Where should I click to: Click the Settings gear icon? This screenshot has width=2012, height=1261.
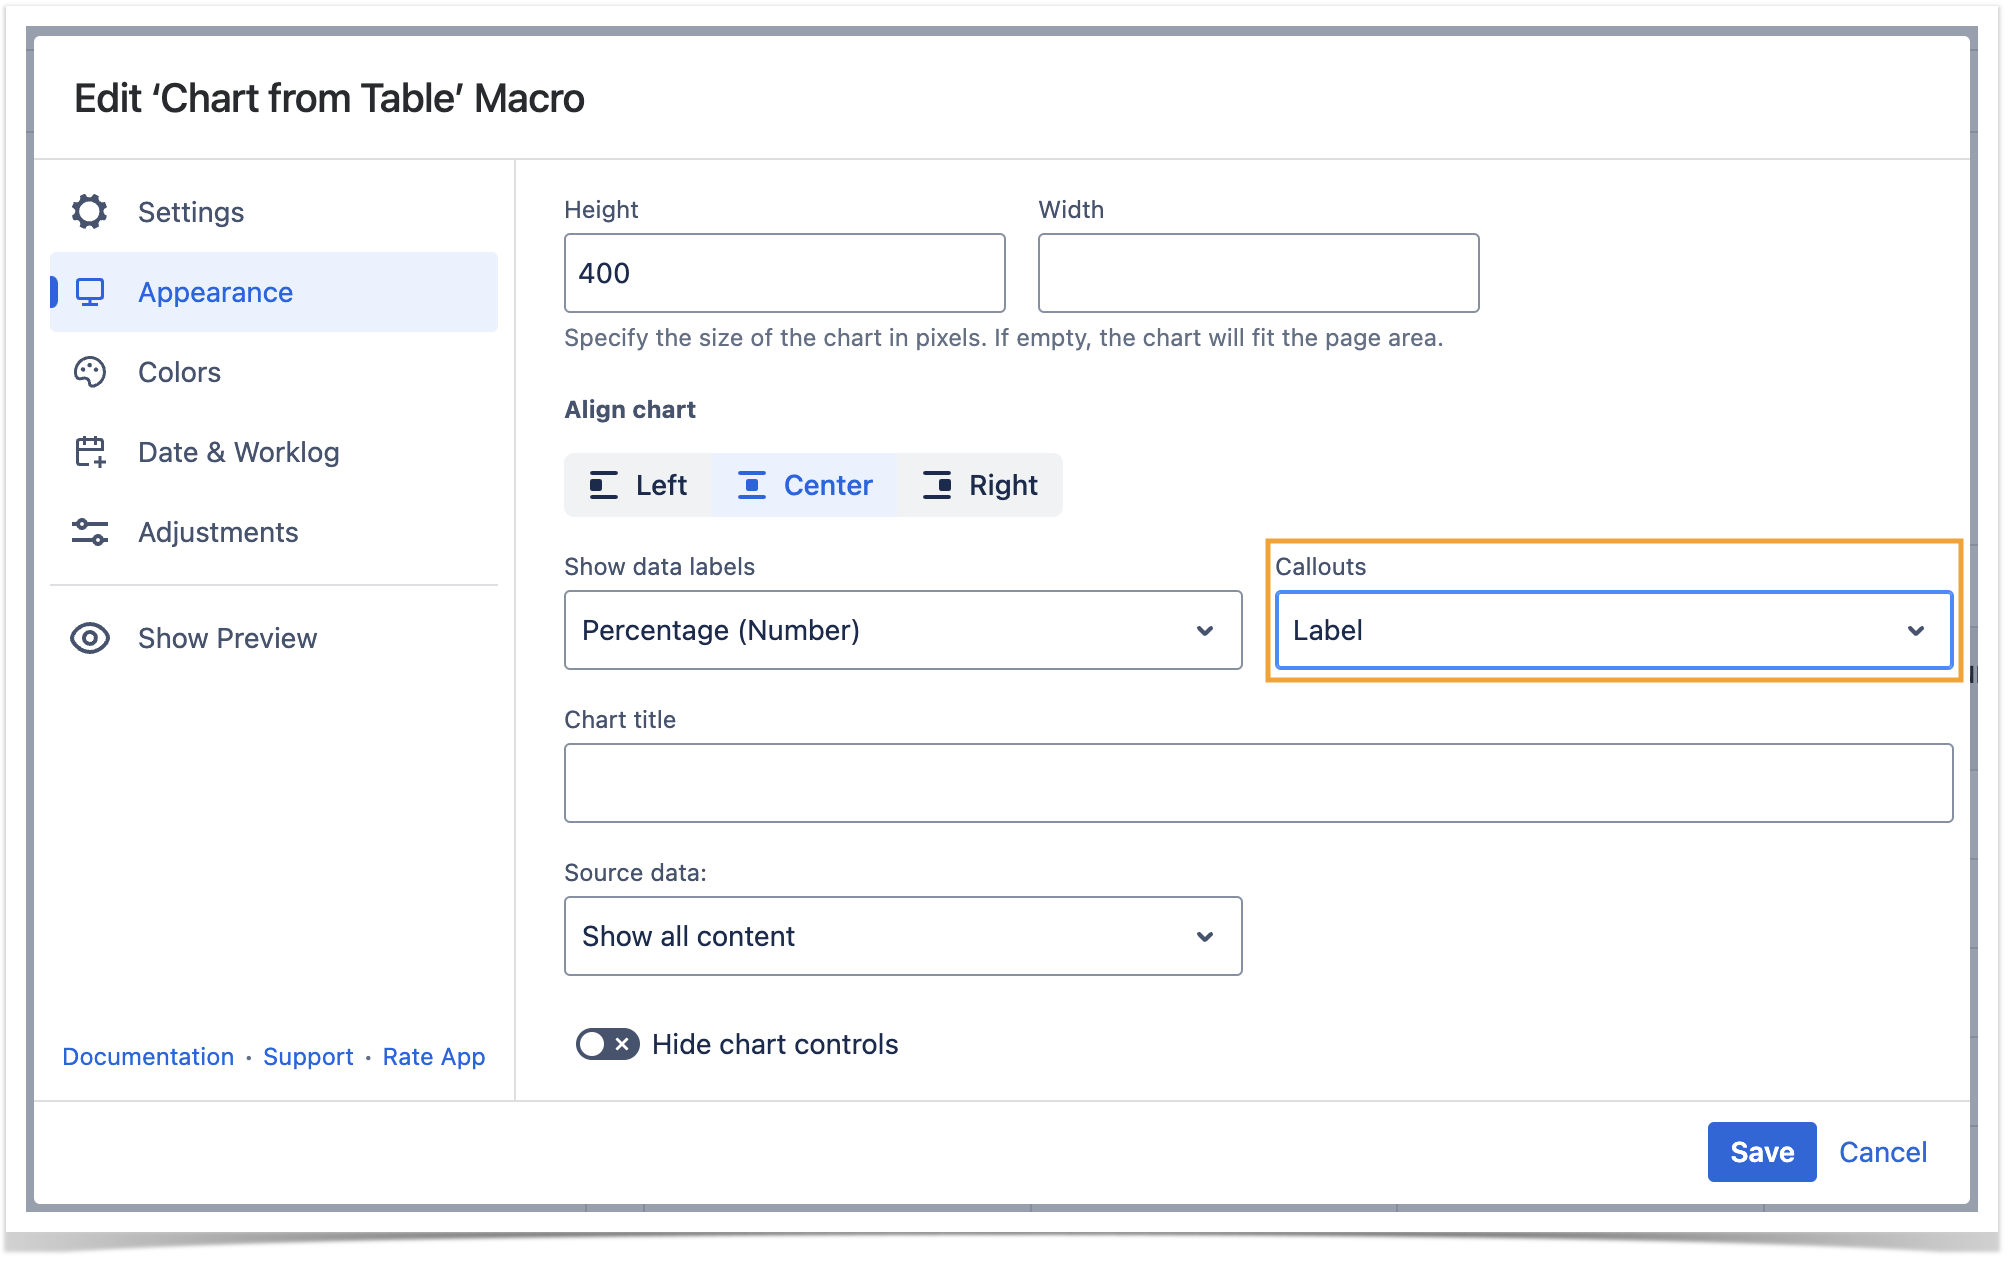click(x=89, y=212)
